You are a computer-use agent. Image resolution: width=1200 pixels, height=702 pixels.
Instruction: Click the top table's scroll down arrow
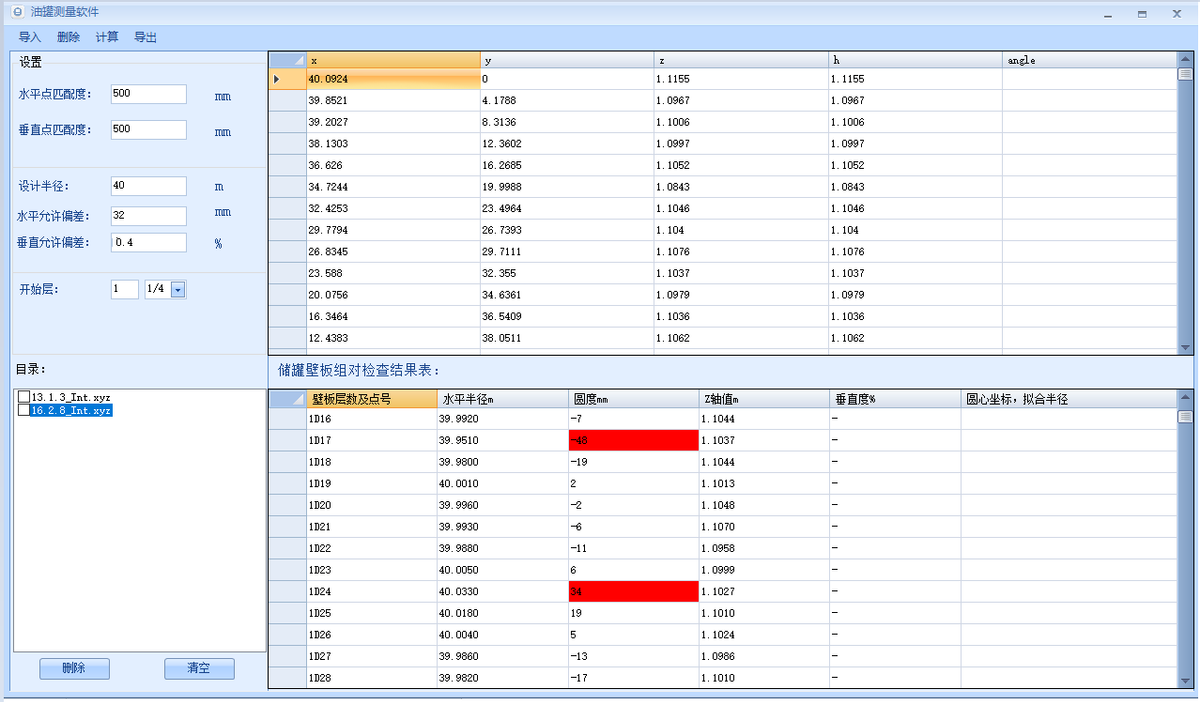pyautogui.click(x=1185, y=347)
